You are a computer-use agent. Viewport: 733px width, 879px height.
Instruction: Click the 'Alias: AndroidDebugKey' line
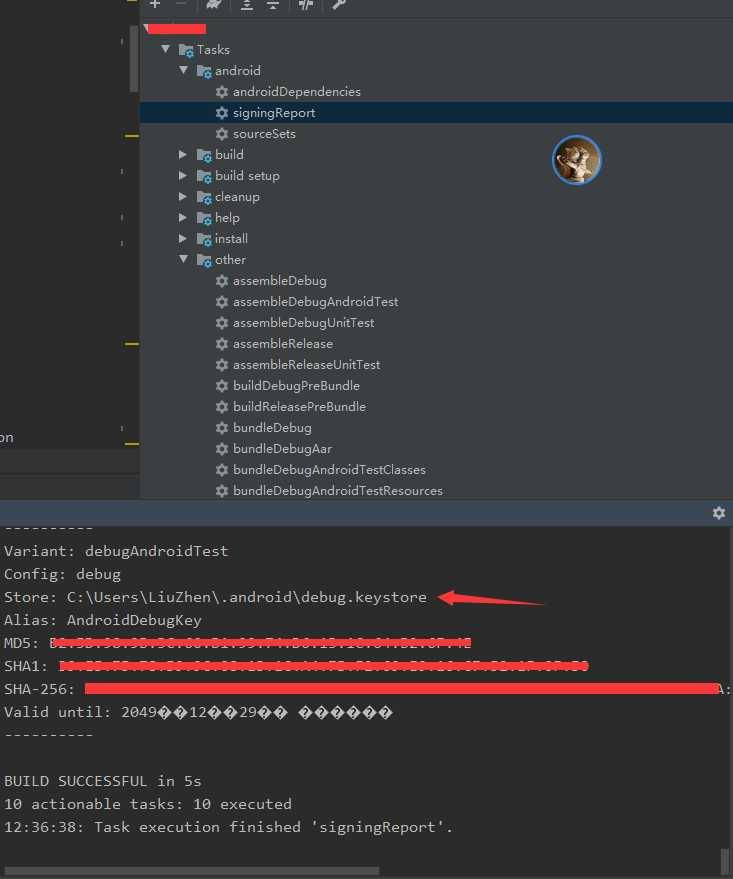[x=103, y=620]
